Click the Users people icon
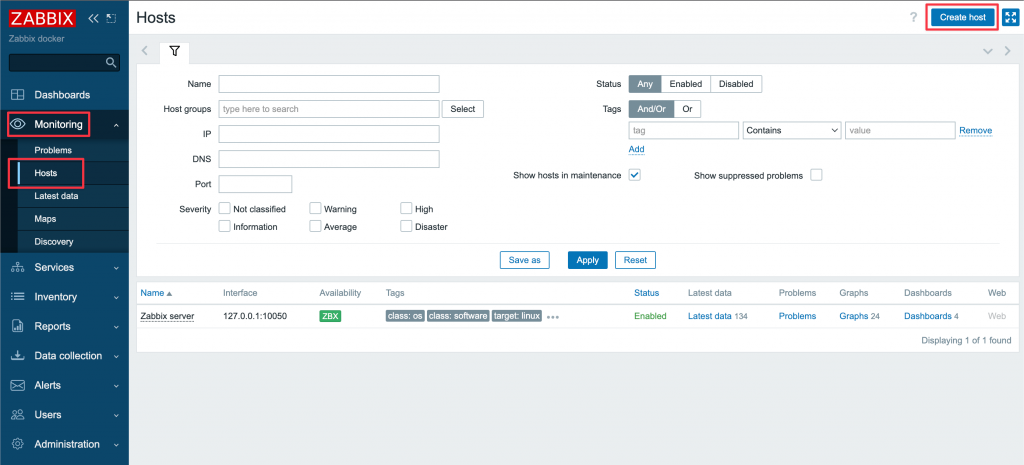The width and height of the screenshot is (1024, 465). click(x=18, y=415)
